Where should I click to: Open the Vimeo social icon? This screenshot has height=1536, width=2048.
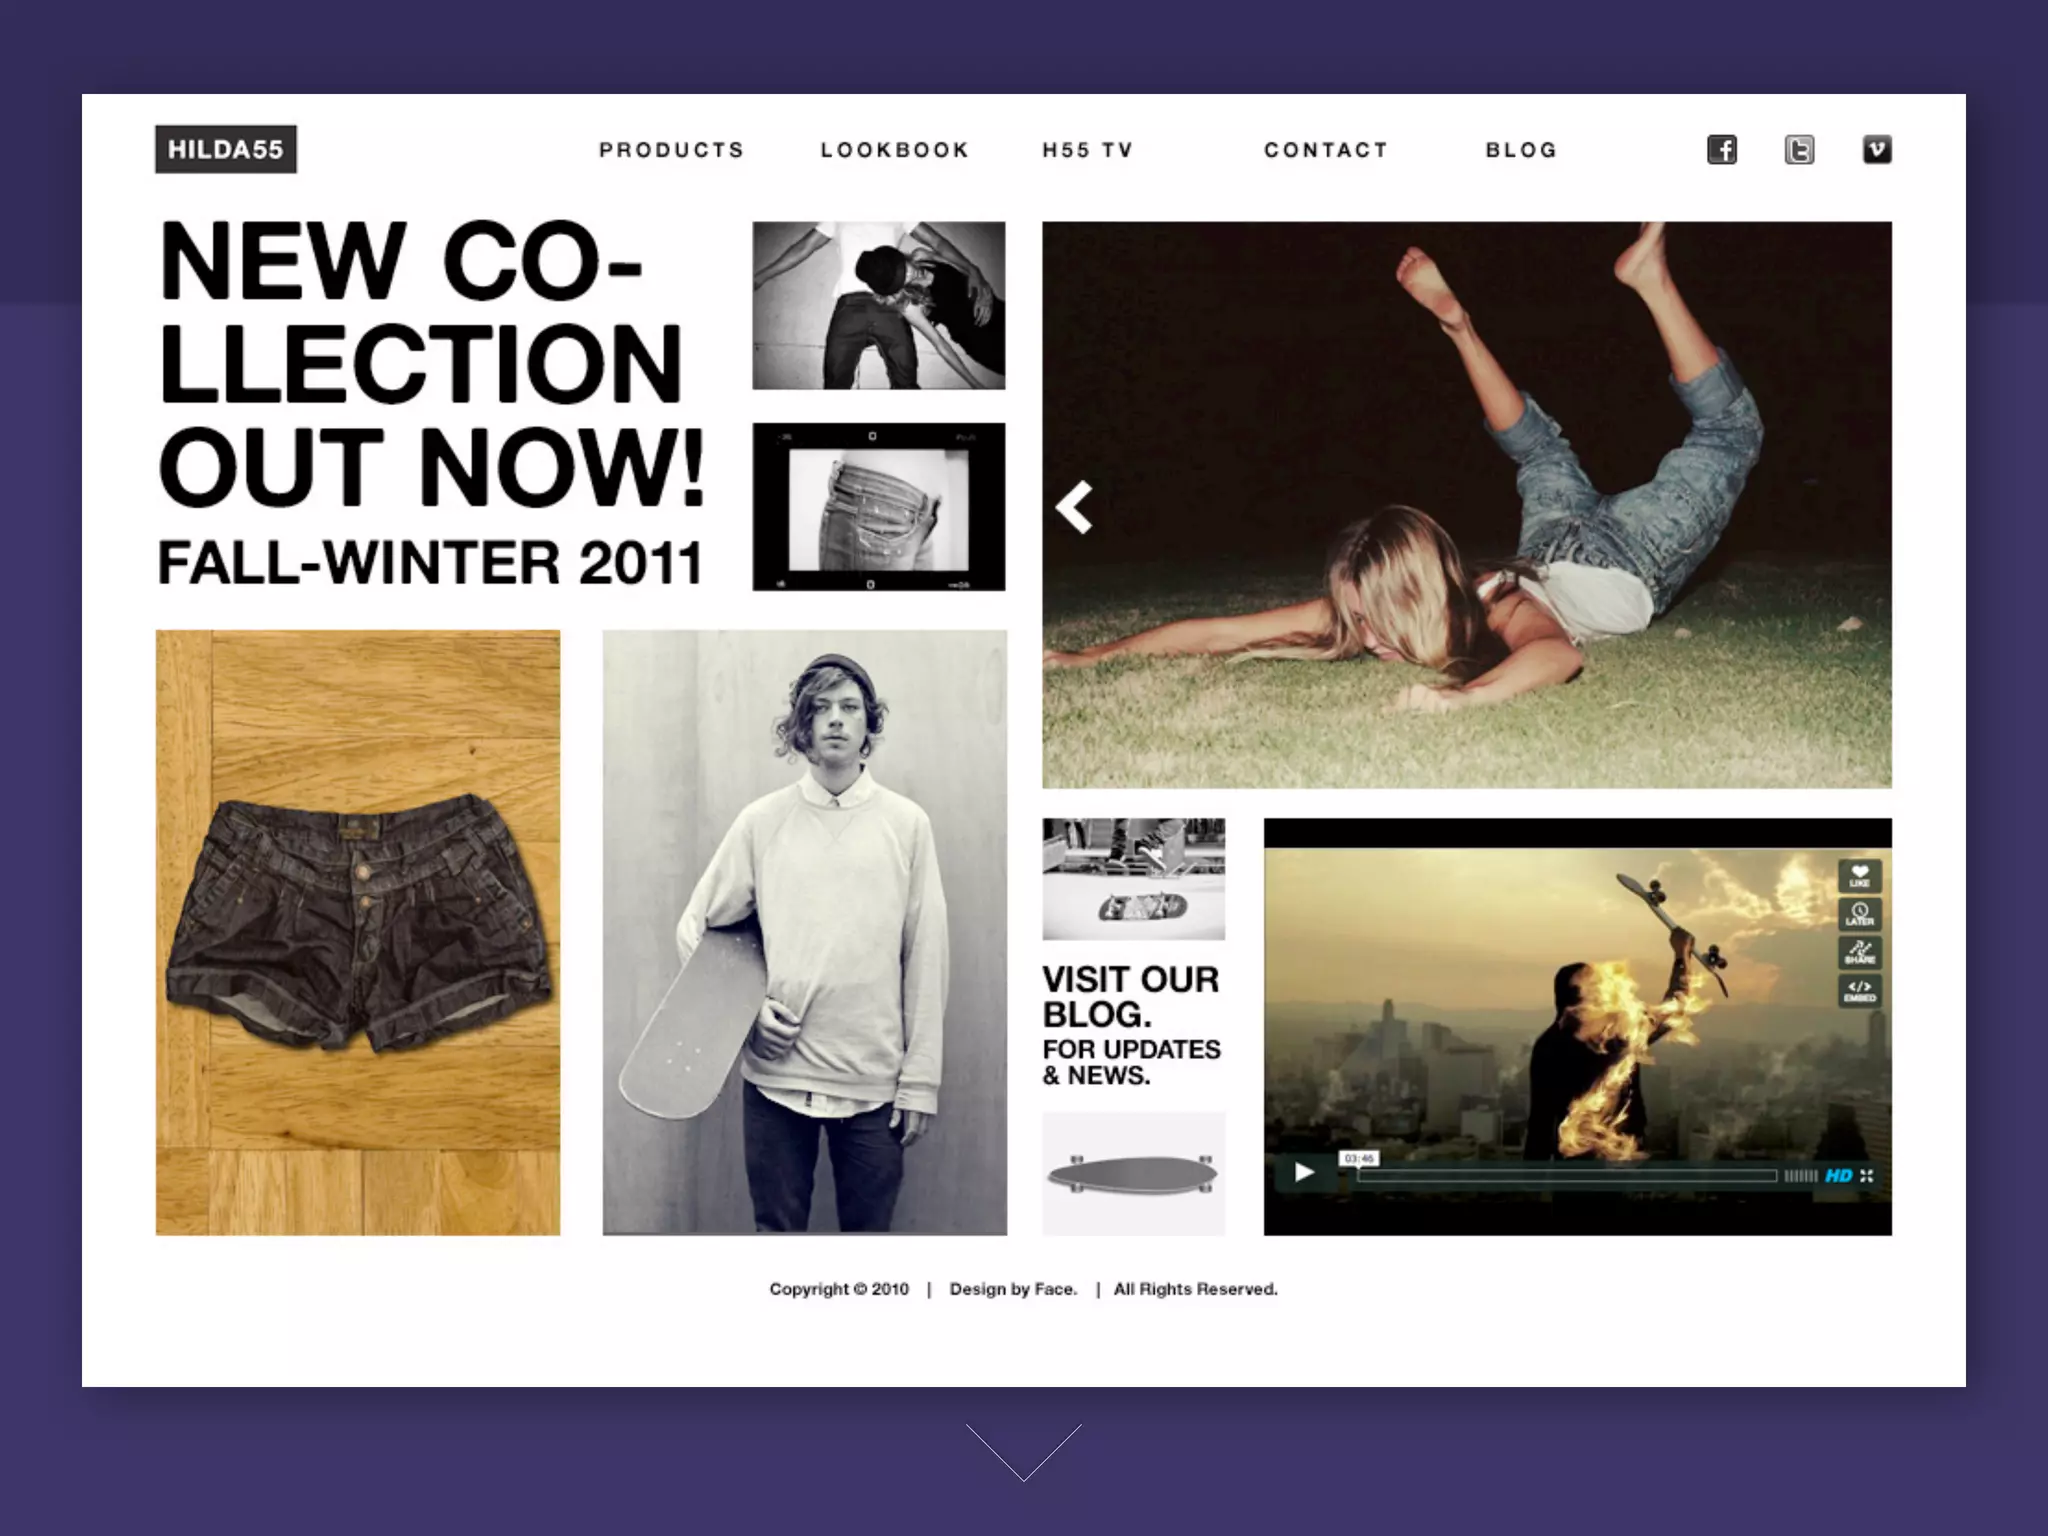tap(1877, 150)
